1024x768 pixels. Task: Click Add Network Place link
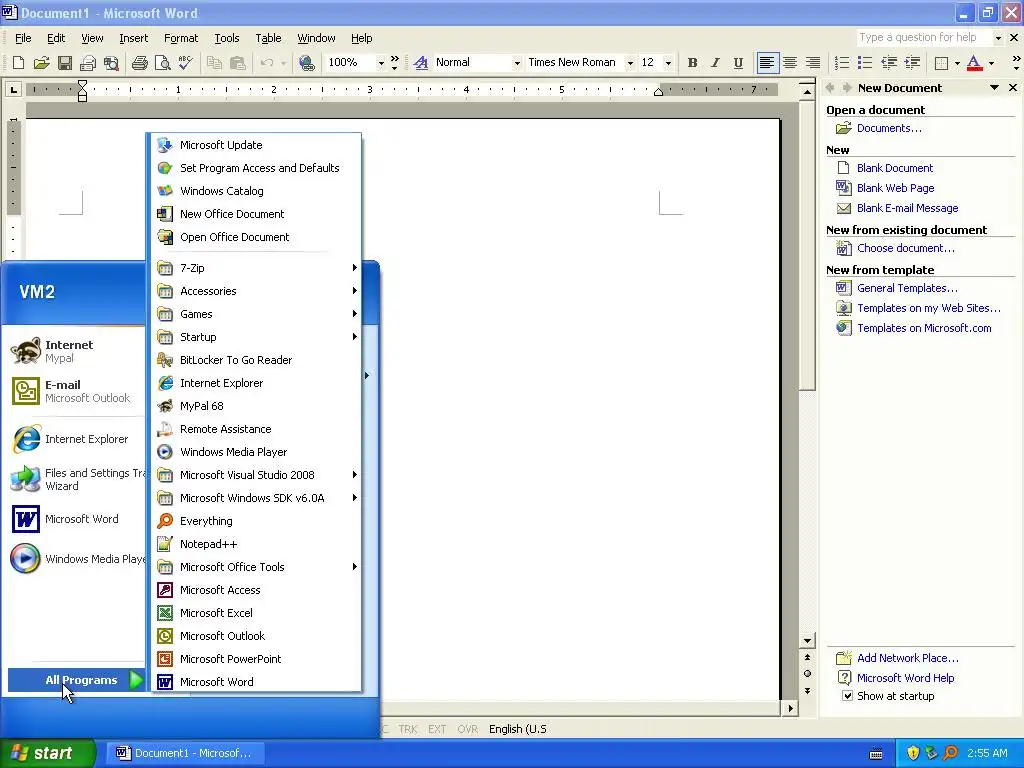point(908,658)
